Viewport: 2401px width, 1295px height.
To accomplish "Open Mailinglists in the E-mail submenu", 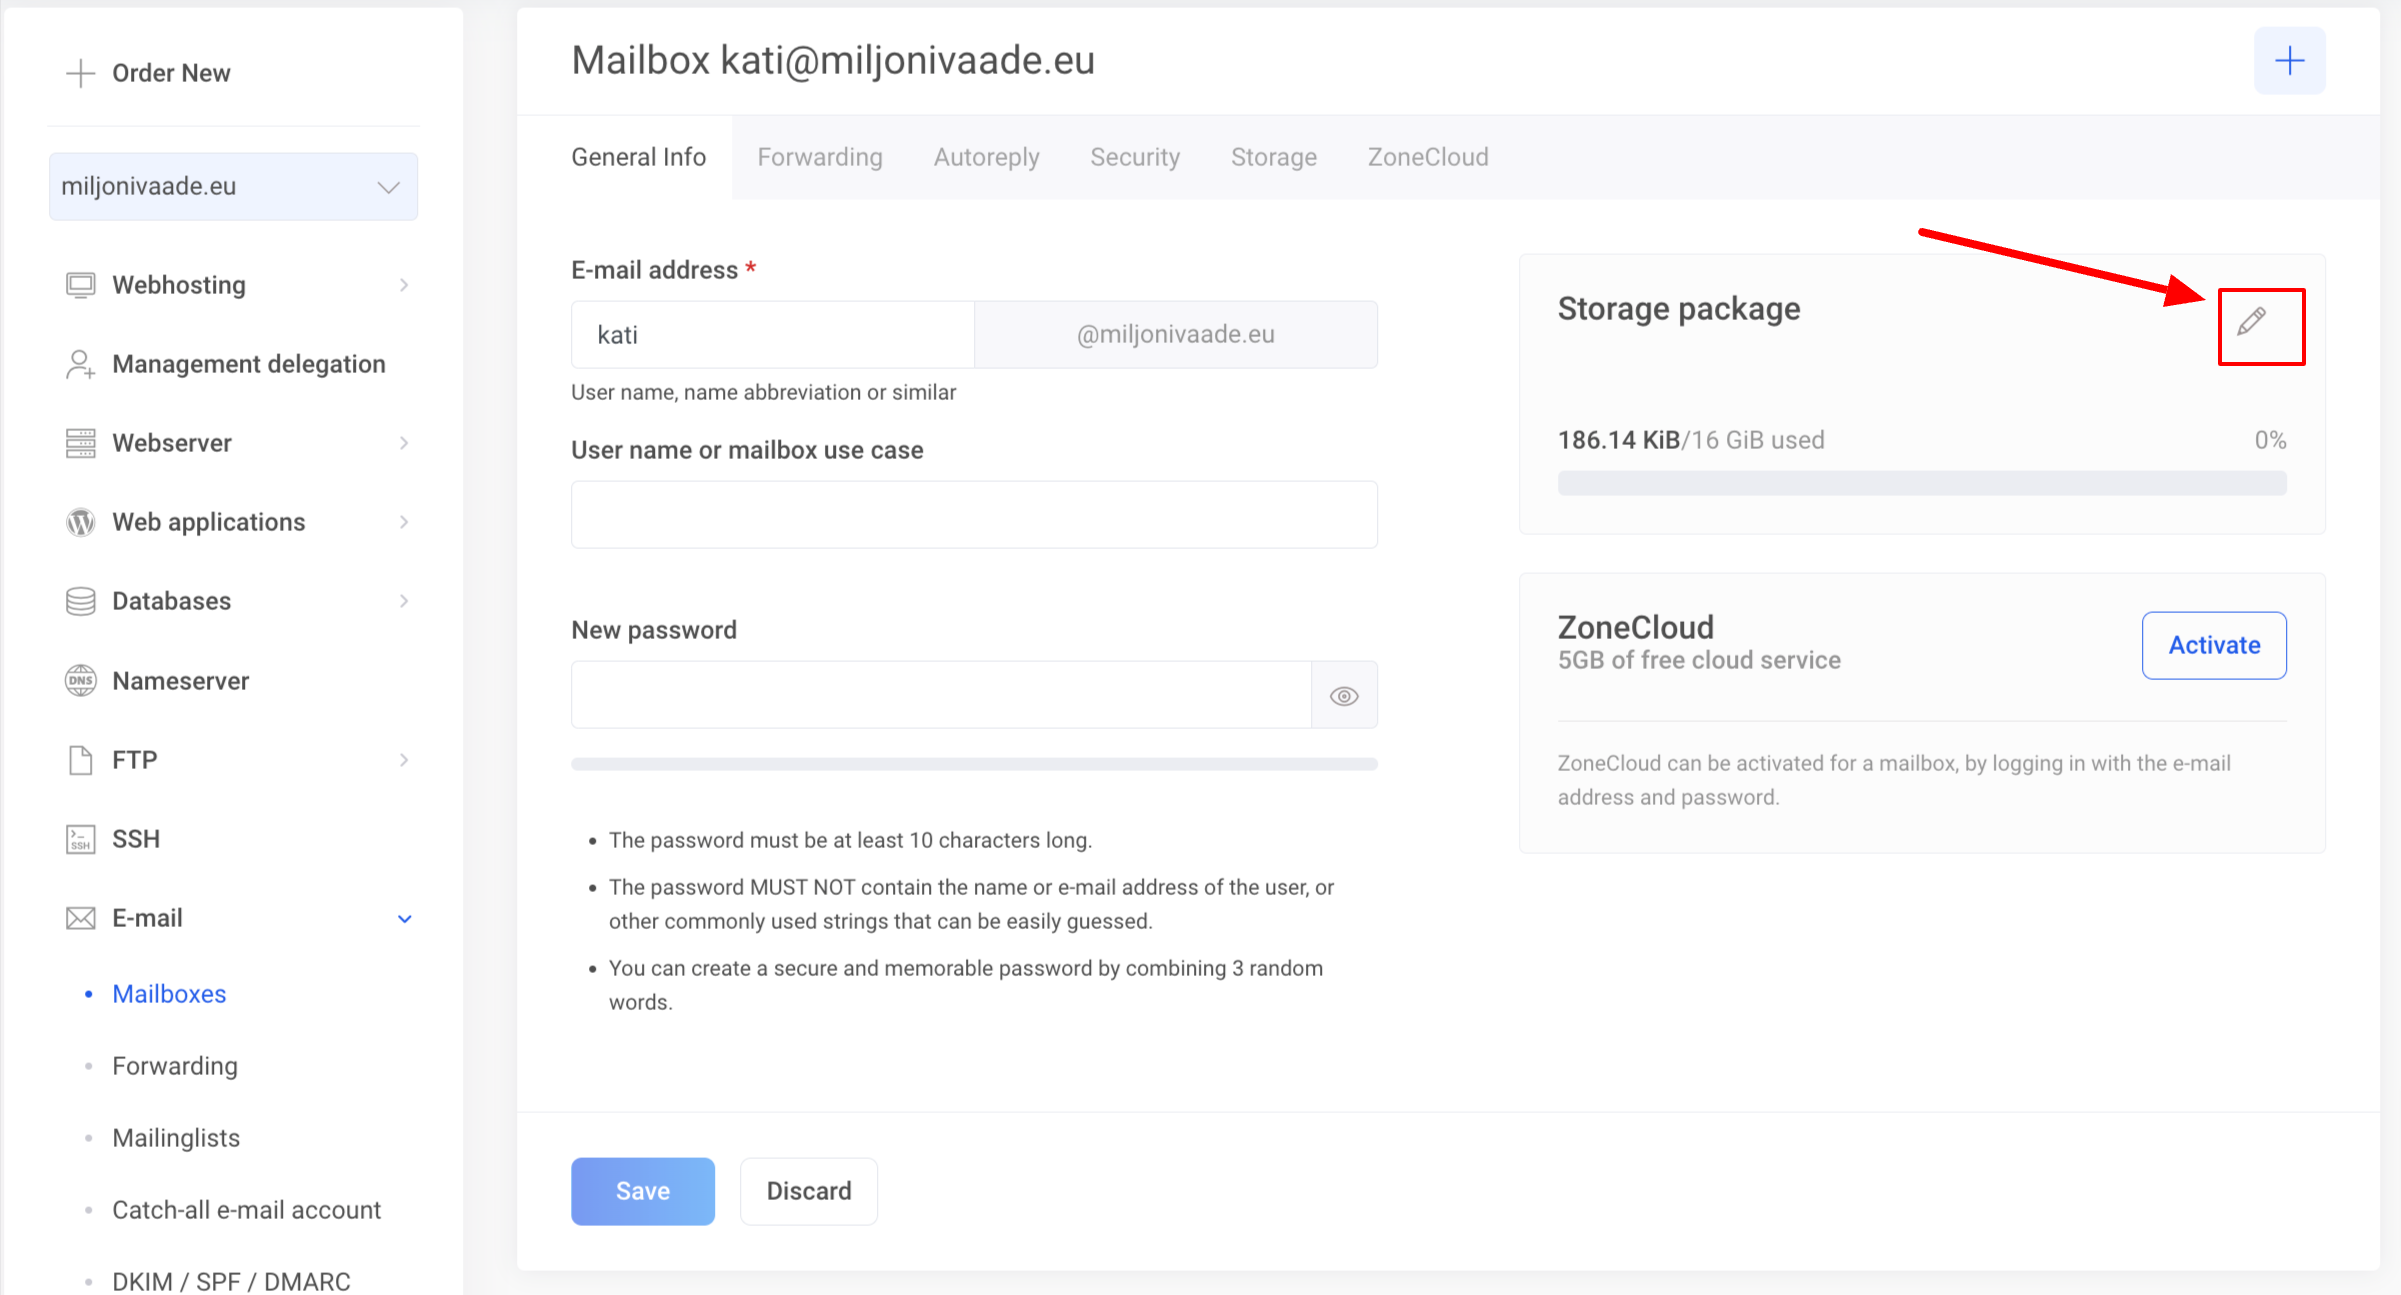I will tap(176, 1138).
